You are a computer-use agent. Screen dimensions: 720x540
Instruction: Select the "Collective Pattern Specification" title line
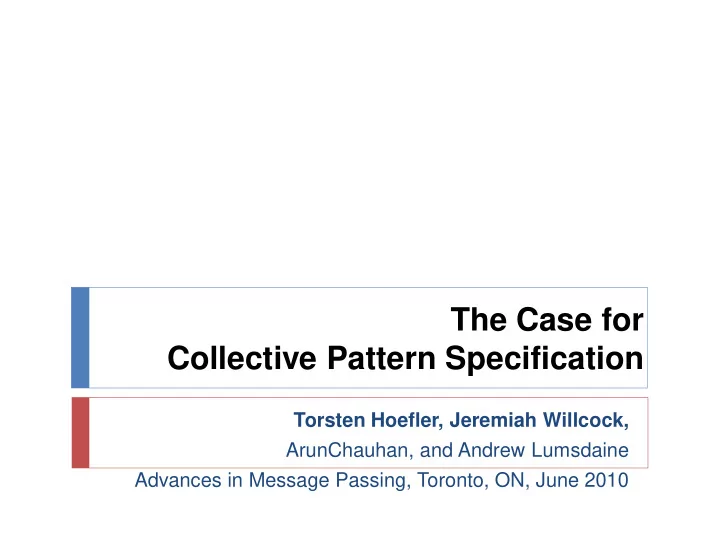click(405, 358)
